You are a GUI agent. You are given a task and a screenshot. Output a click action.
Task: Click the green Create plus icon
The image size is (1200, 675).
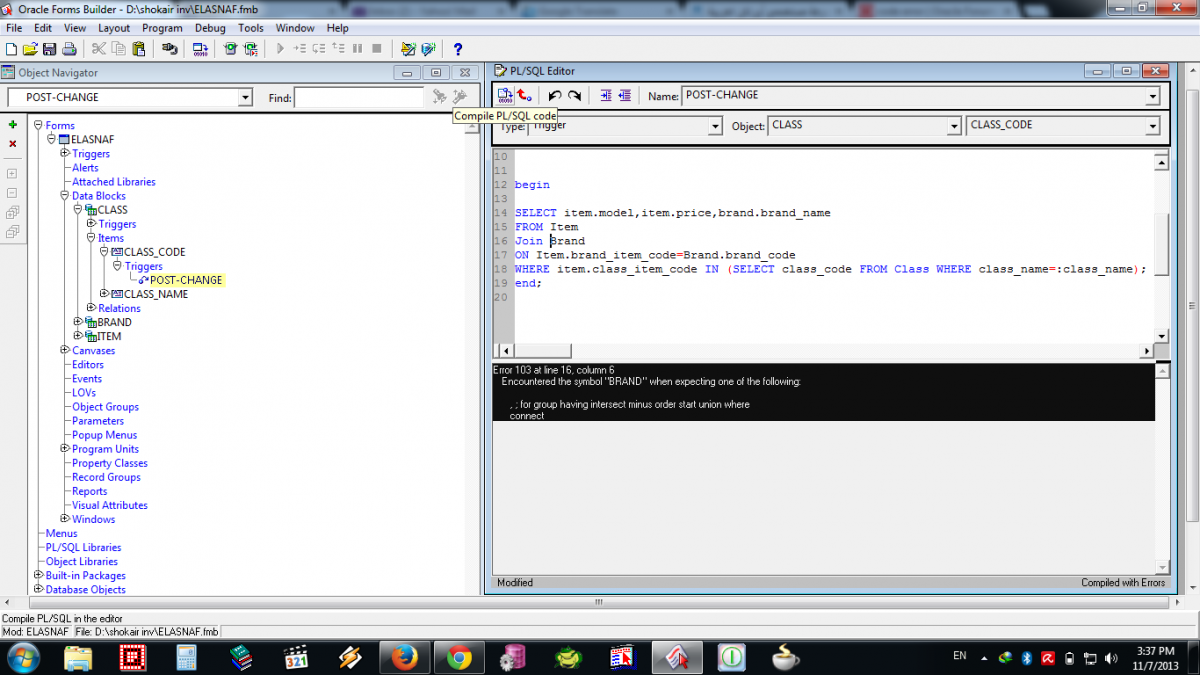[13, 125]
